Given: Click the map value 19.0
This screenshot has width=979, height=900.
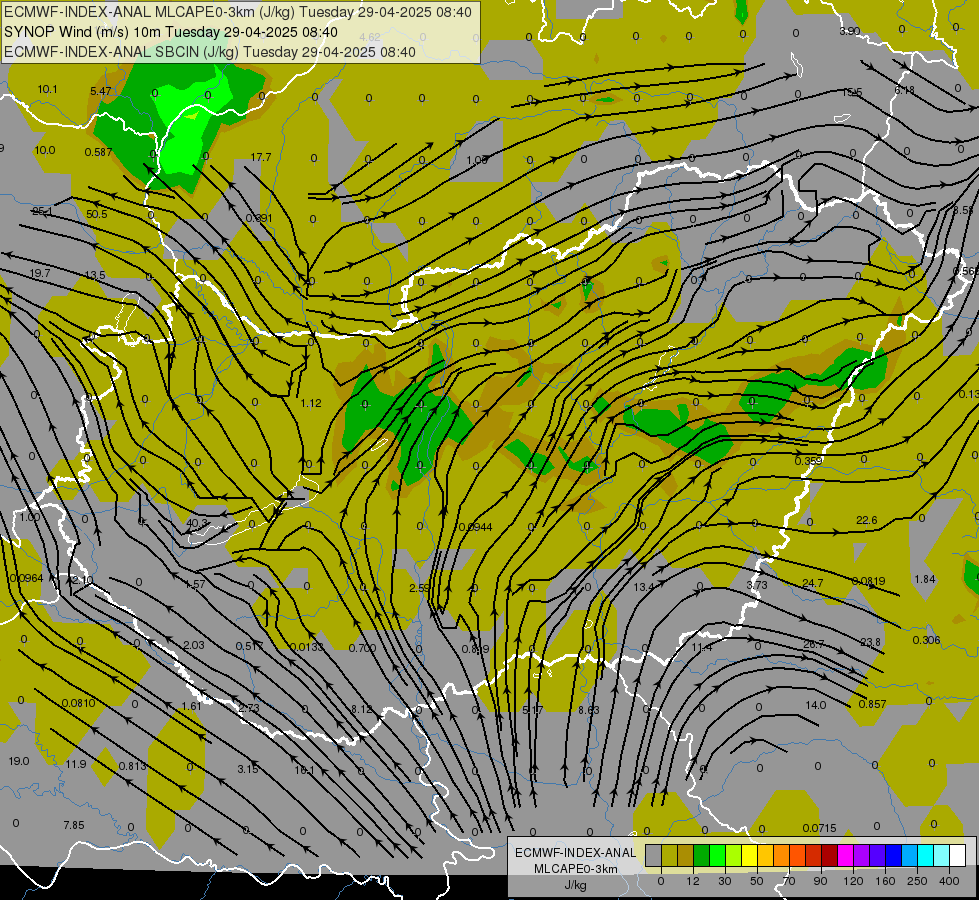Looking at the screenshot, I should tap(19, 761).
